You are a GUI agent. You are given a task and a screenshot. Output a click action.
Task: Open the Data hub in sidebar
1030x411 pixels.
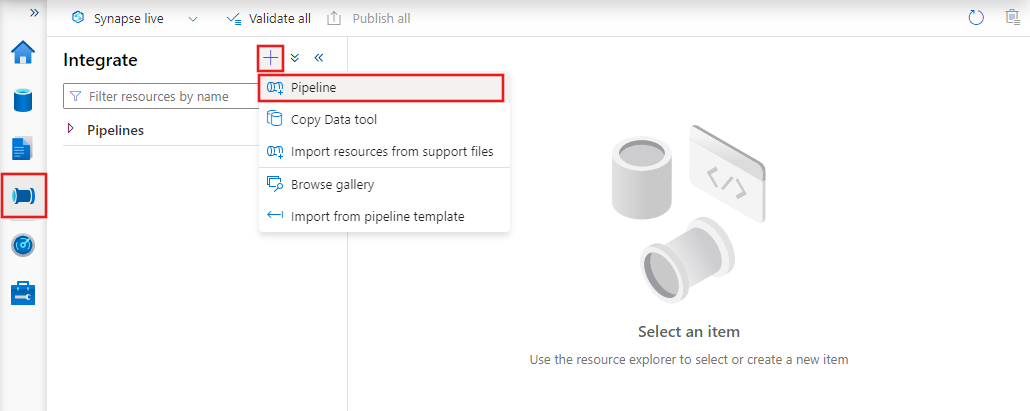[x=23, y=101]
